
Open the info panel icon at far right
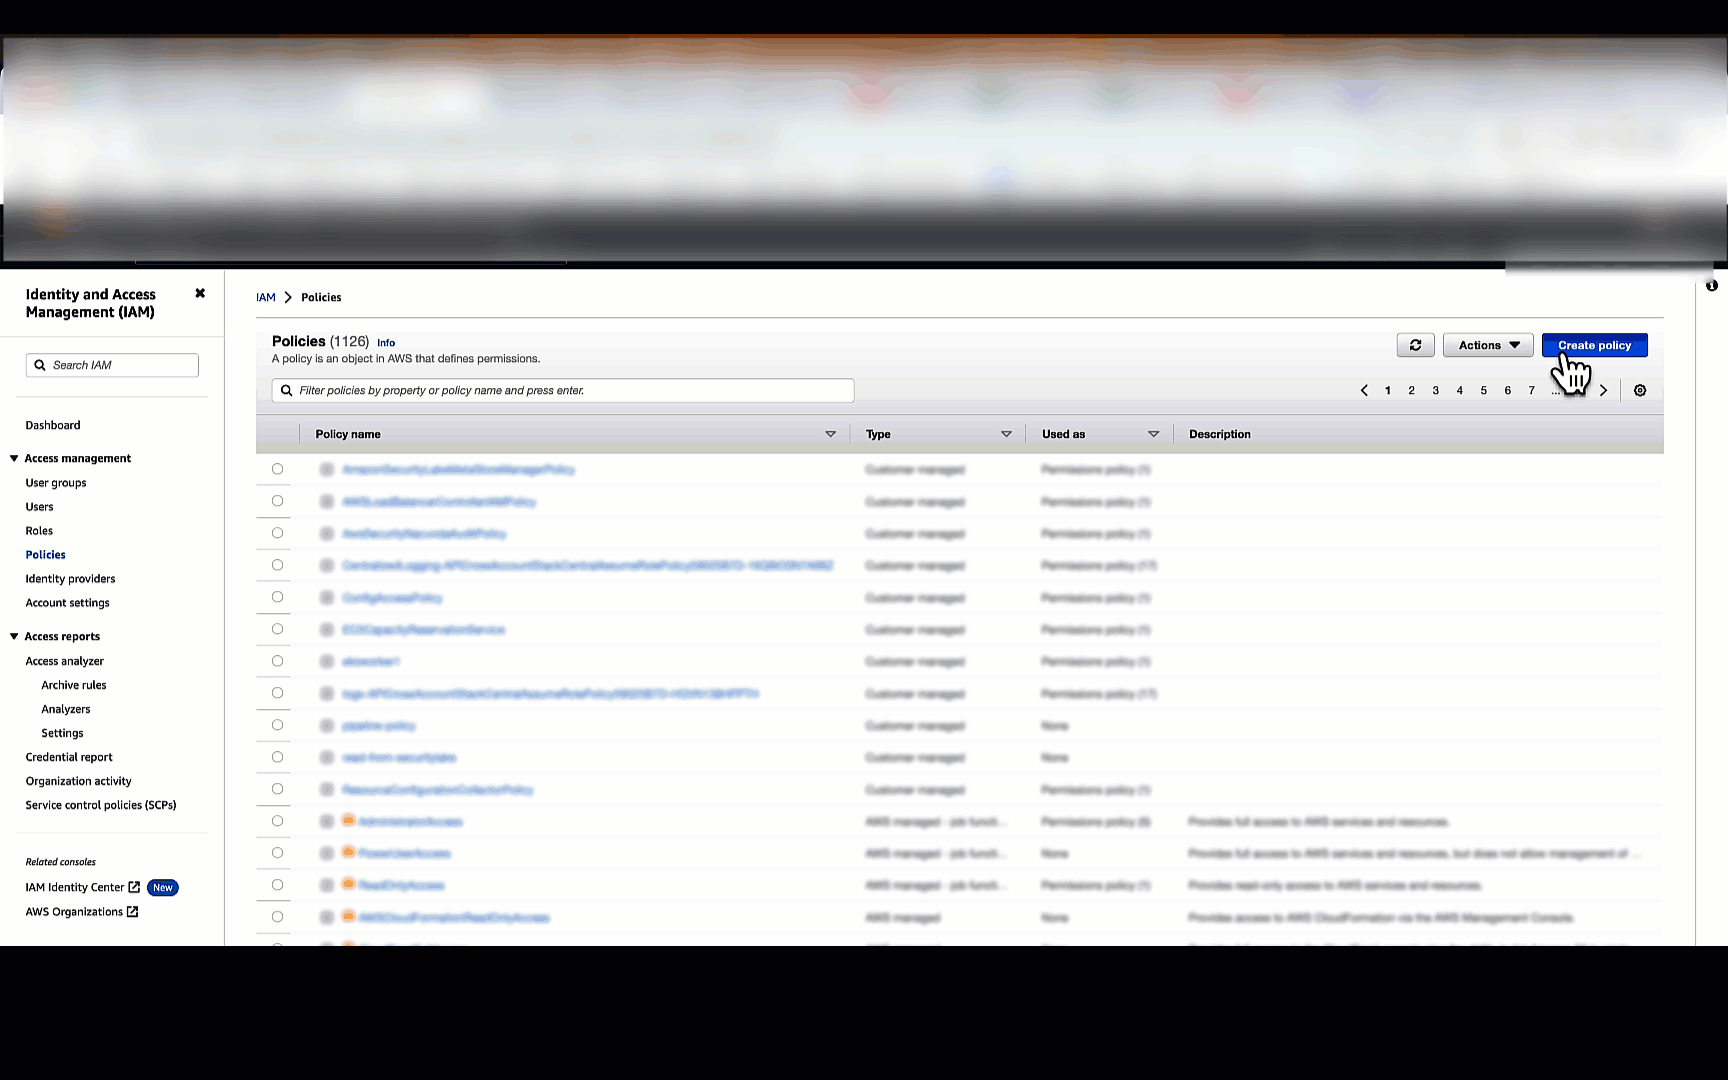[x=1712, y=285]
